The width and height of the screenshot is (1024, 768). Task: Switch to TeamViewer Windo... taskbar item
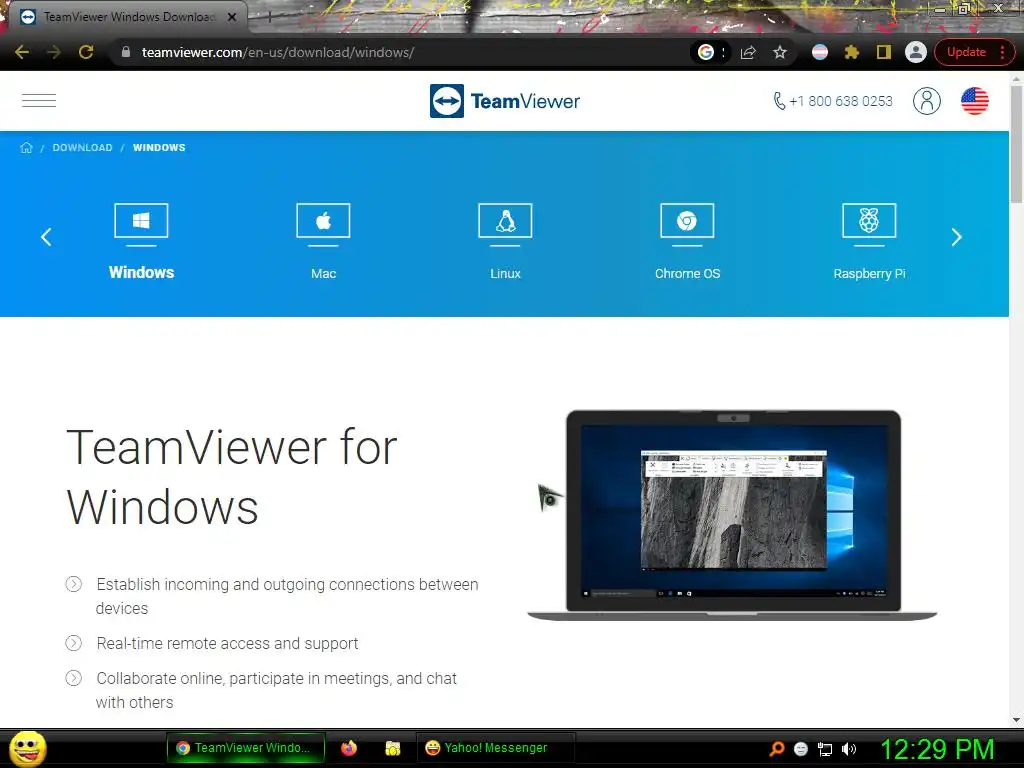coord(245,748)
